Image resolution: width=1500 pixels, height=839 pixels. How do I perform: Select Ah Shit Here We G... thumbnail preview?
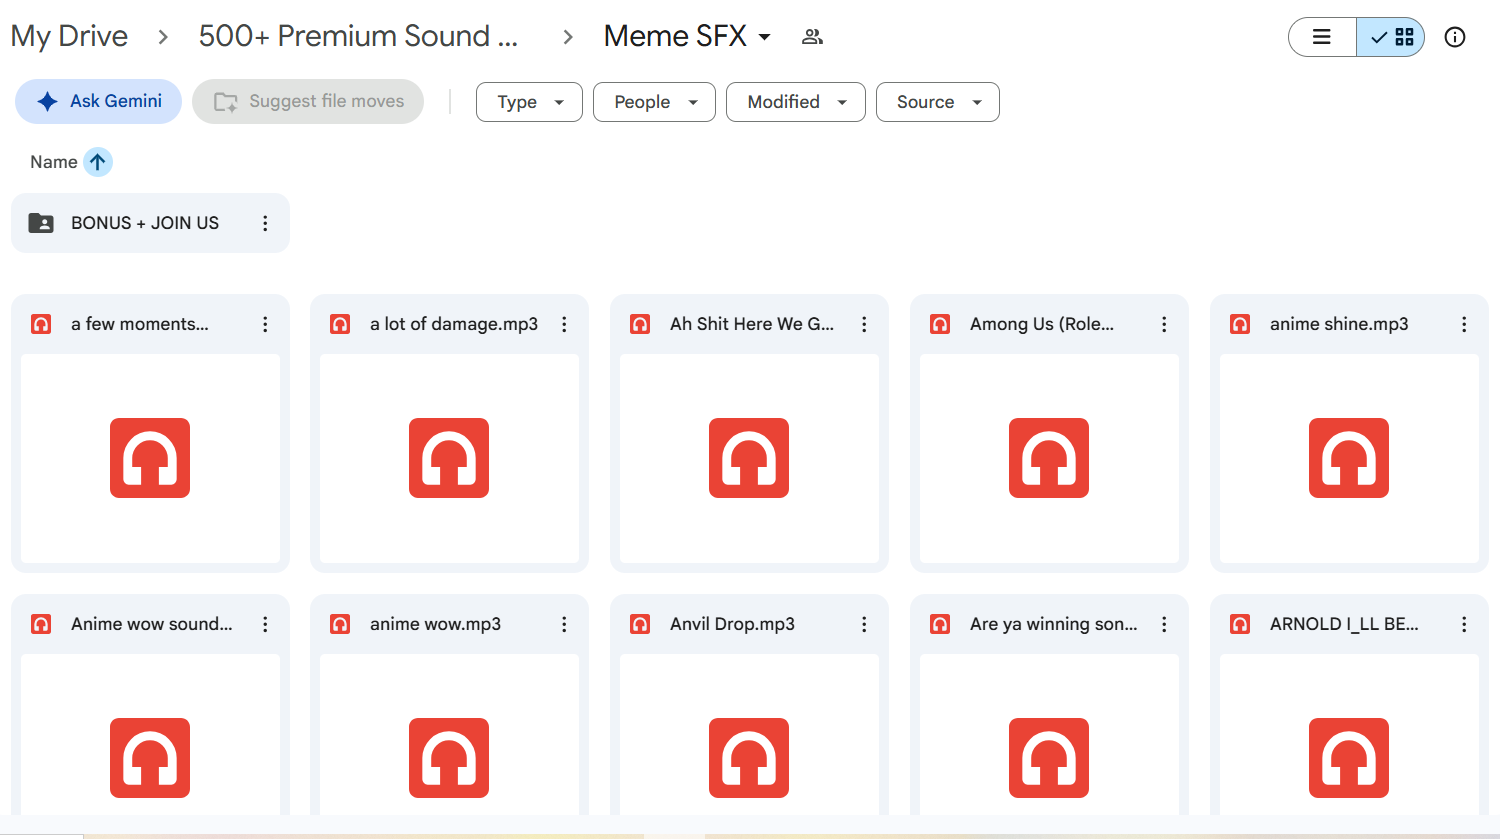pos(749,458)
